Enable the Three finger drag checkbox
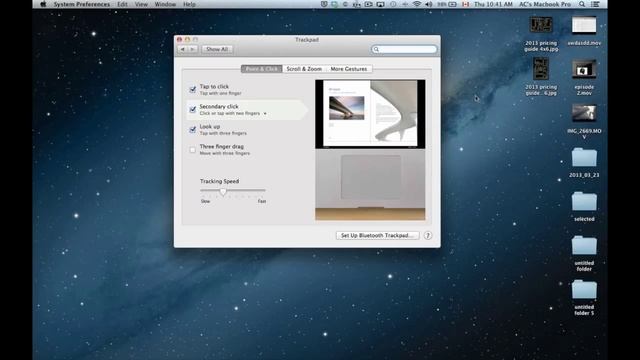 pos(193,150)
